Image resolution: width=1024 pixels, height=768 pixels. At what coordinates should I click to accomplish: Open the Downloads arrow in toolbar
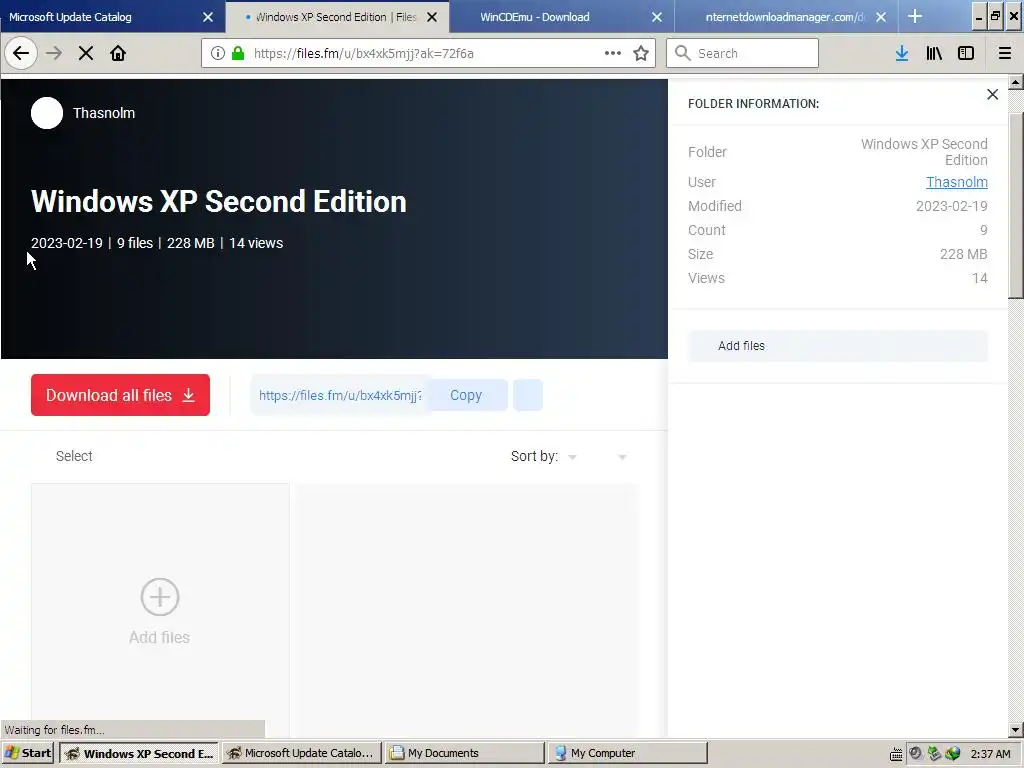pos(902,54)
